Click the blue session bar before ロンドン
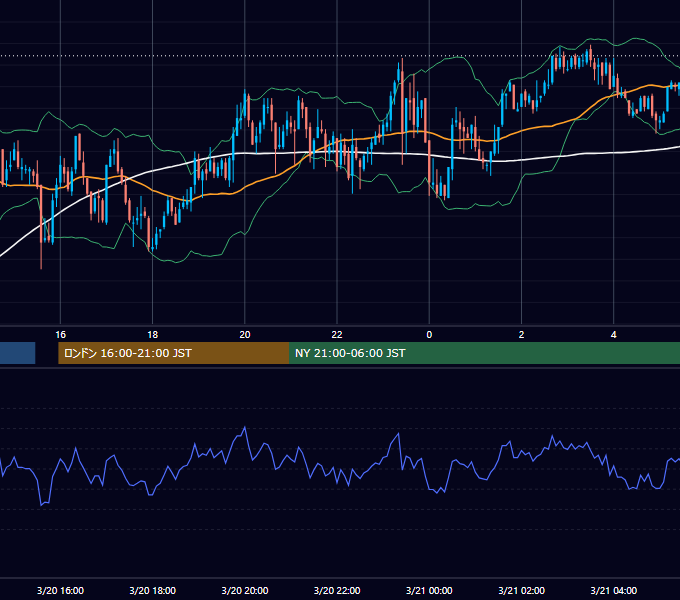Viewport: 680px width, 600px height. [17, 353]
